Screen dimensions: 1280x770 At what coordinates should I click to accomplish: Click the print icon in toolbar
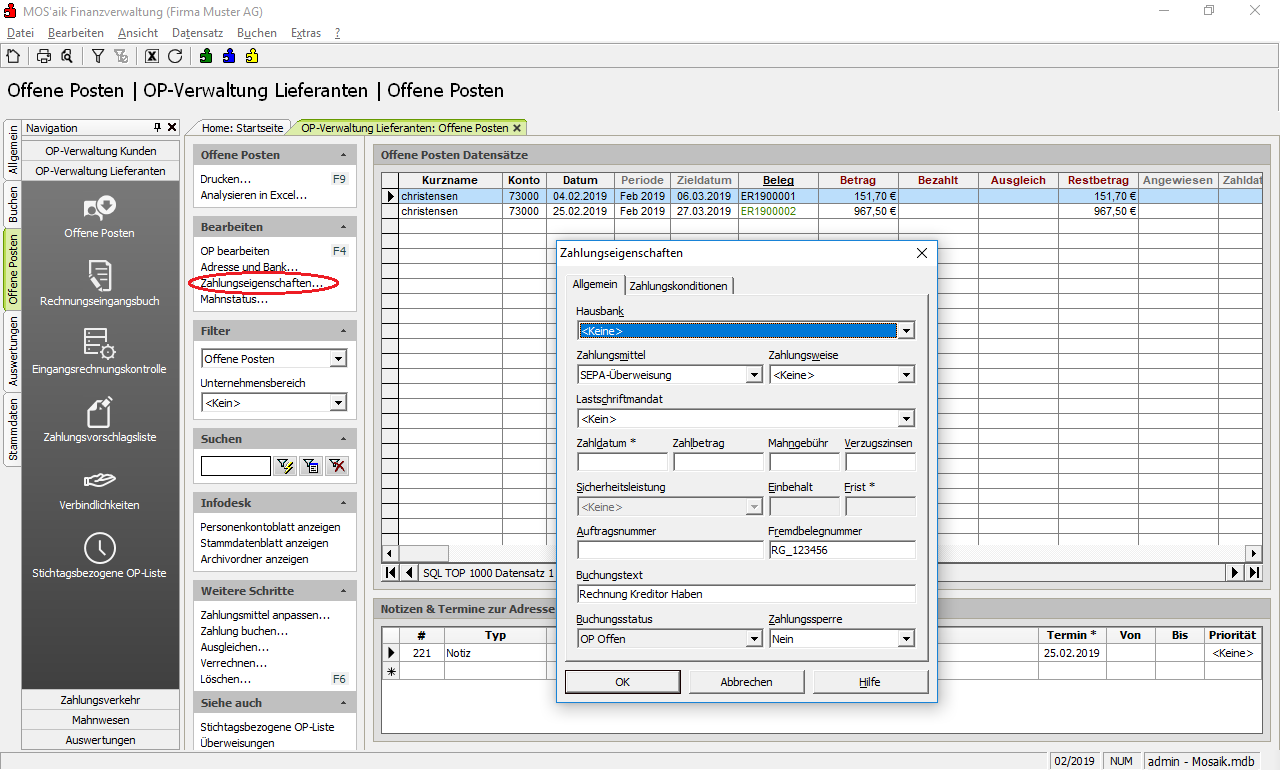click(44, 56)
